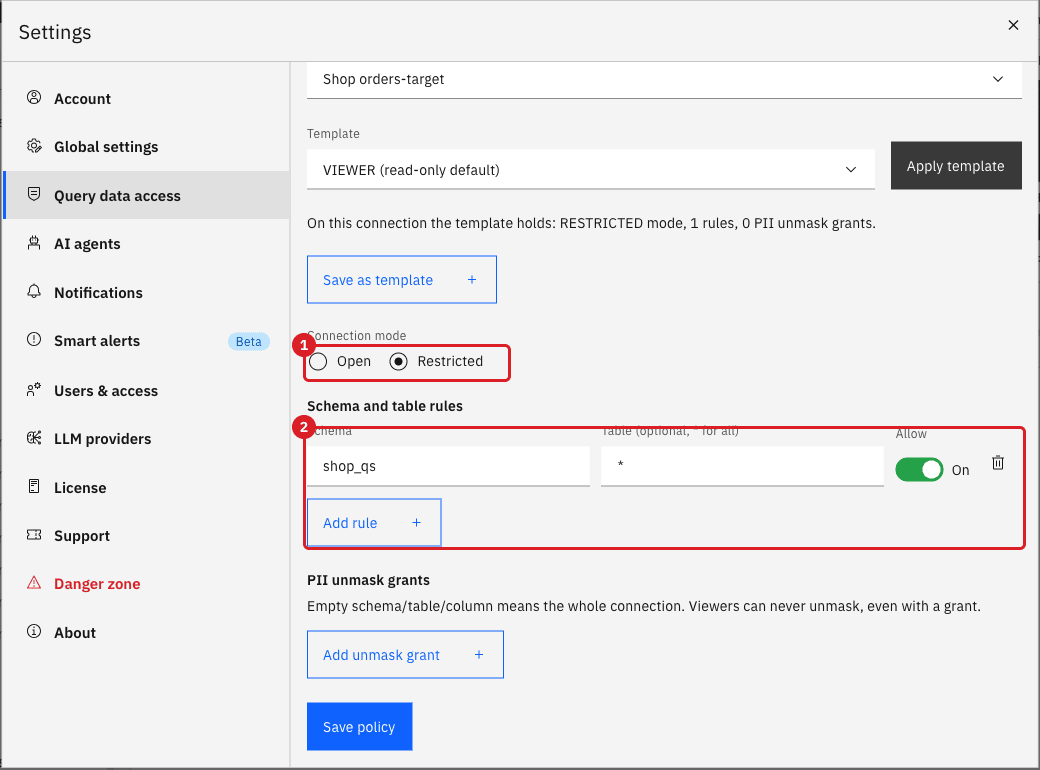Select the Open connection mode radio

(x=318, y=361)
